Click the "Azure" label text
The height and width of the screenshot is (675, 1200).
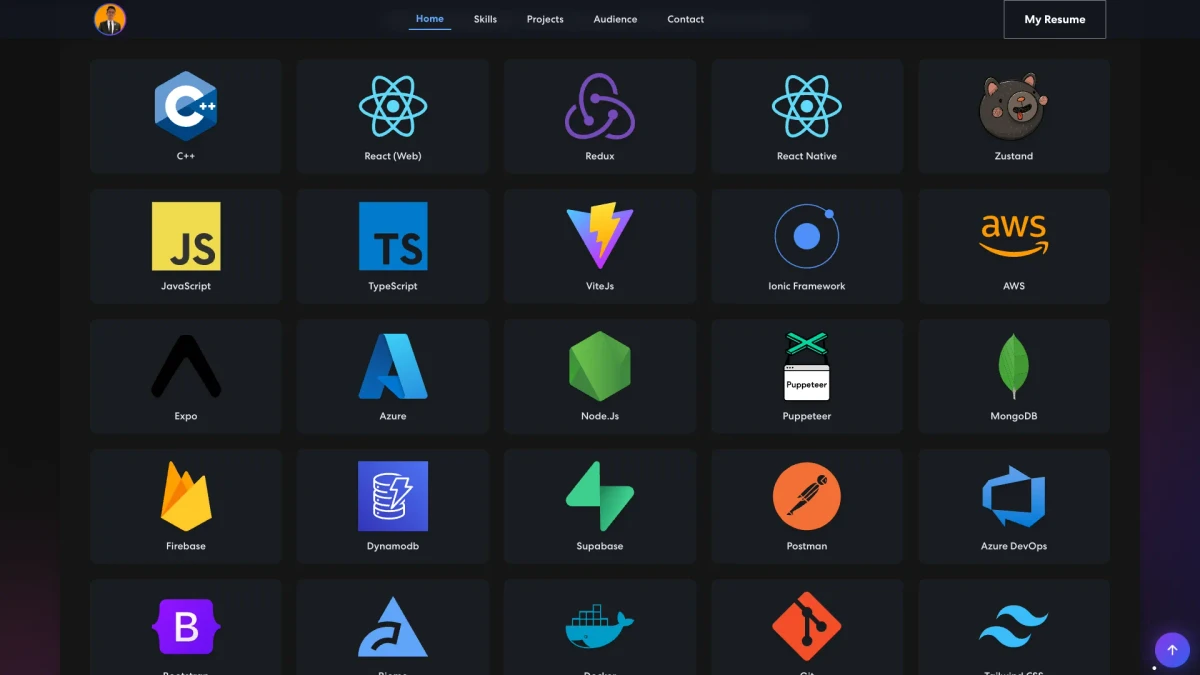393,416
